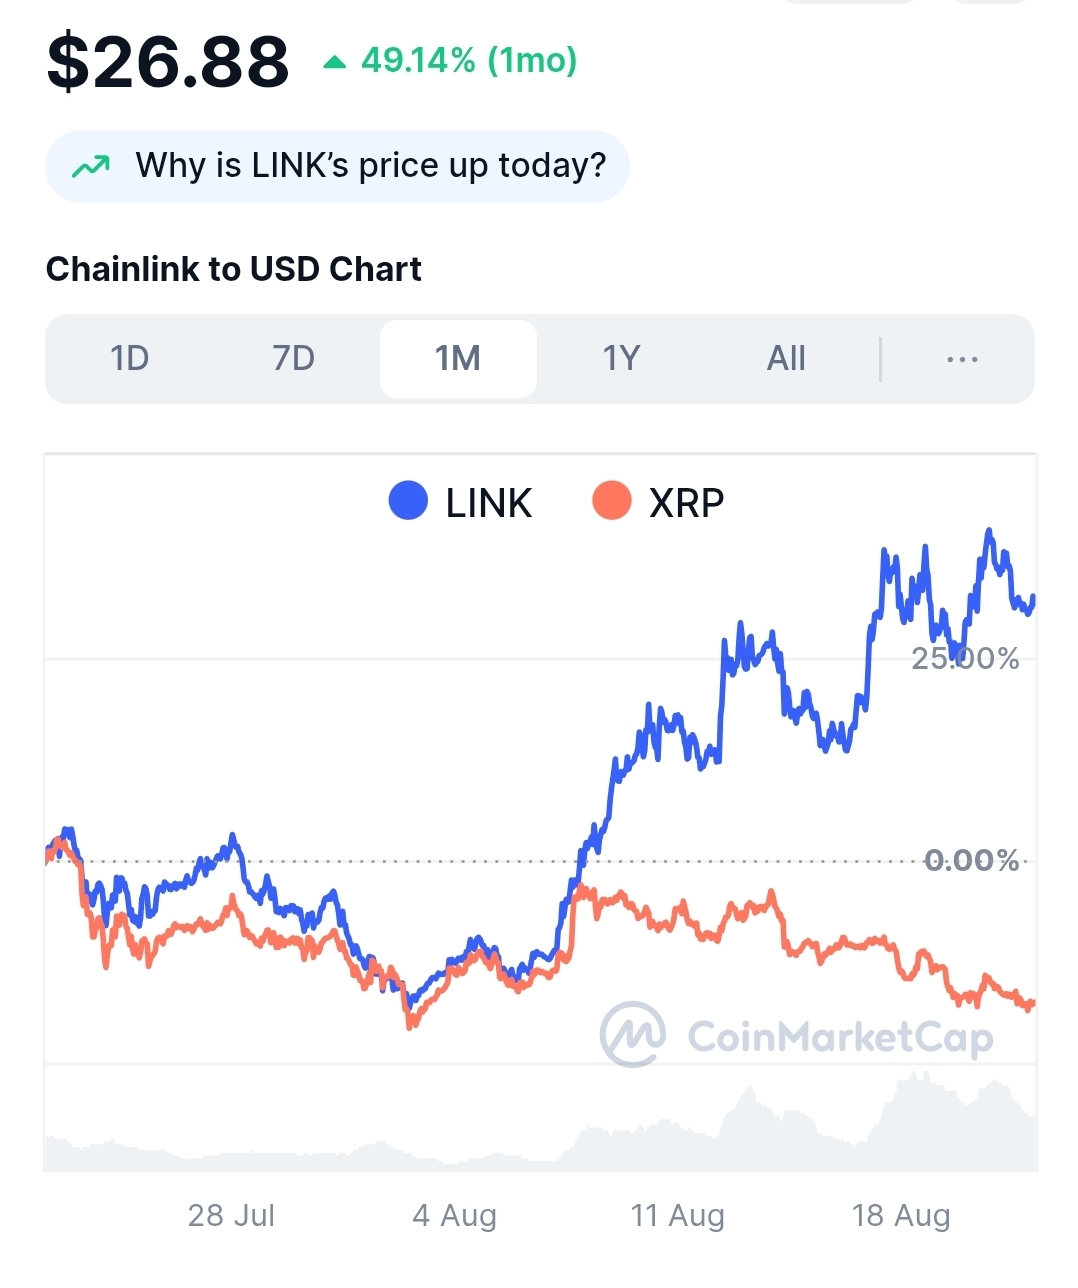Tap "Why is LINK's price up today?"
Viewport: 1078px width, 1288px height.
click(x=371, y=166)
